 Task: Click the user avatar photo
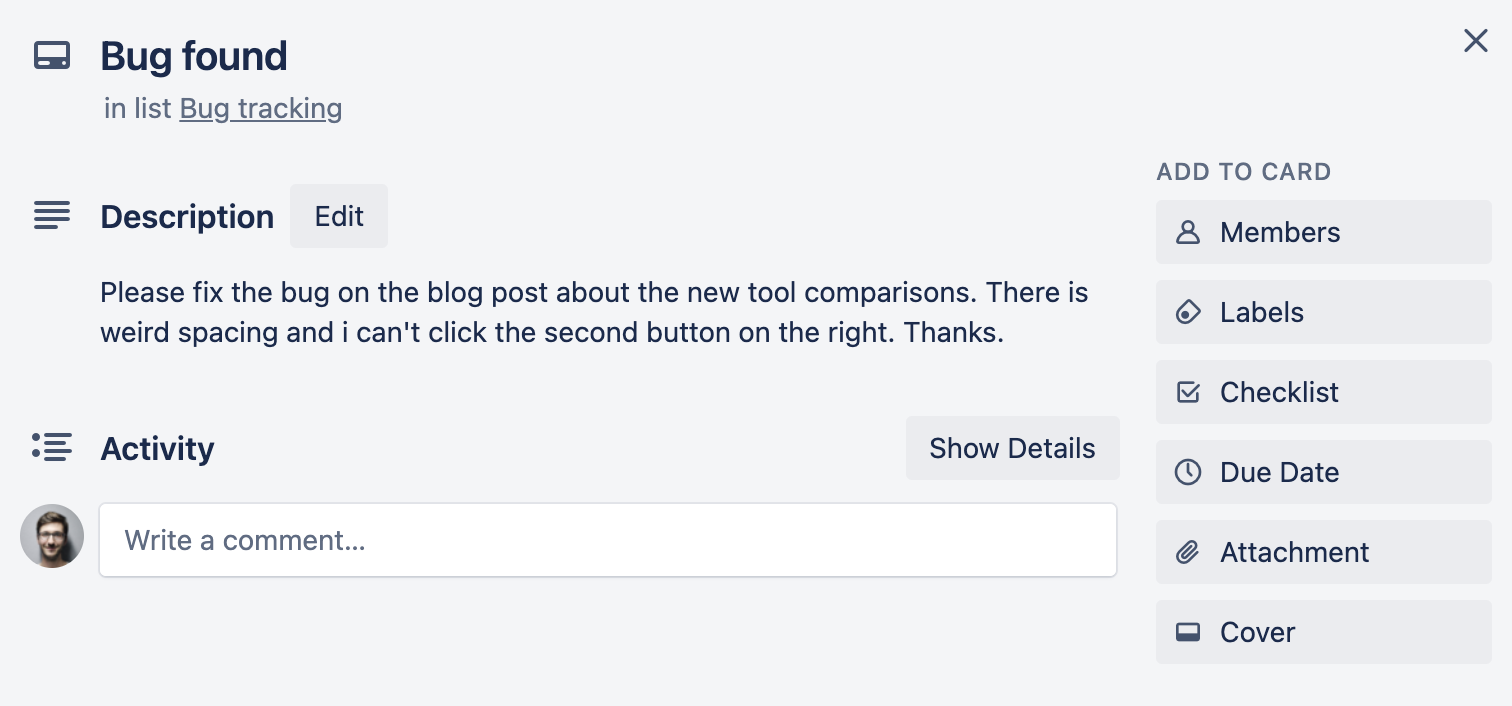52,536
